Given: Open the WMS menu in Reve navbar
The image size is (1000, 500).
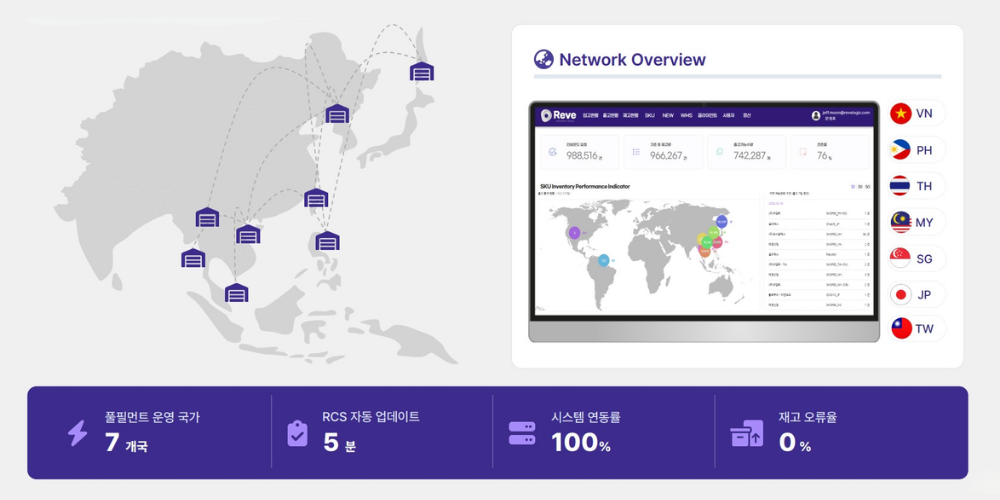Looking at the screenshot, I should pyautogui.click(x=686, y=115).
